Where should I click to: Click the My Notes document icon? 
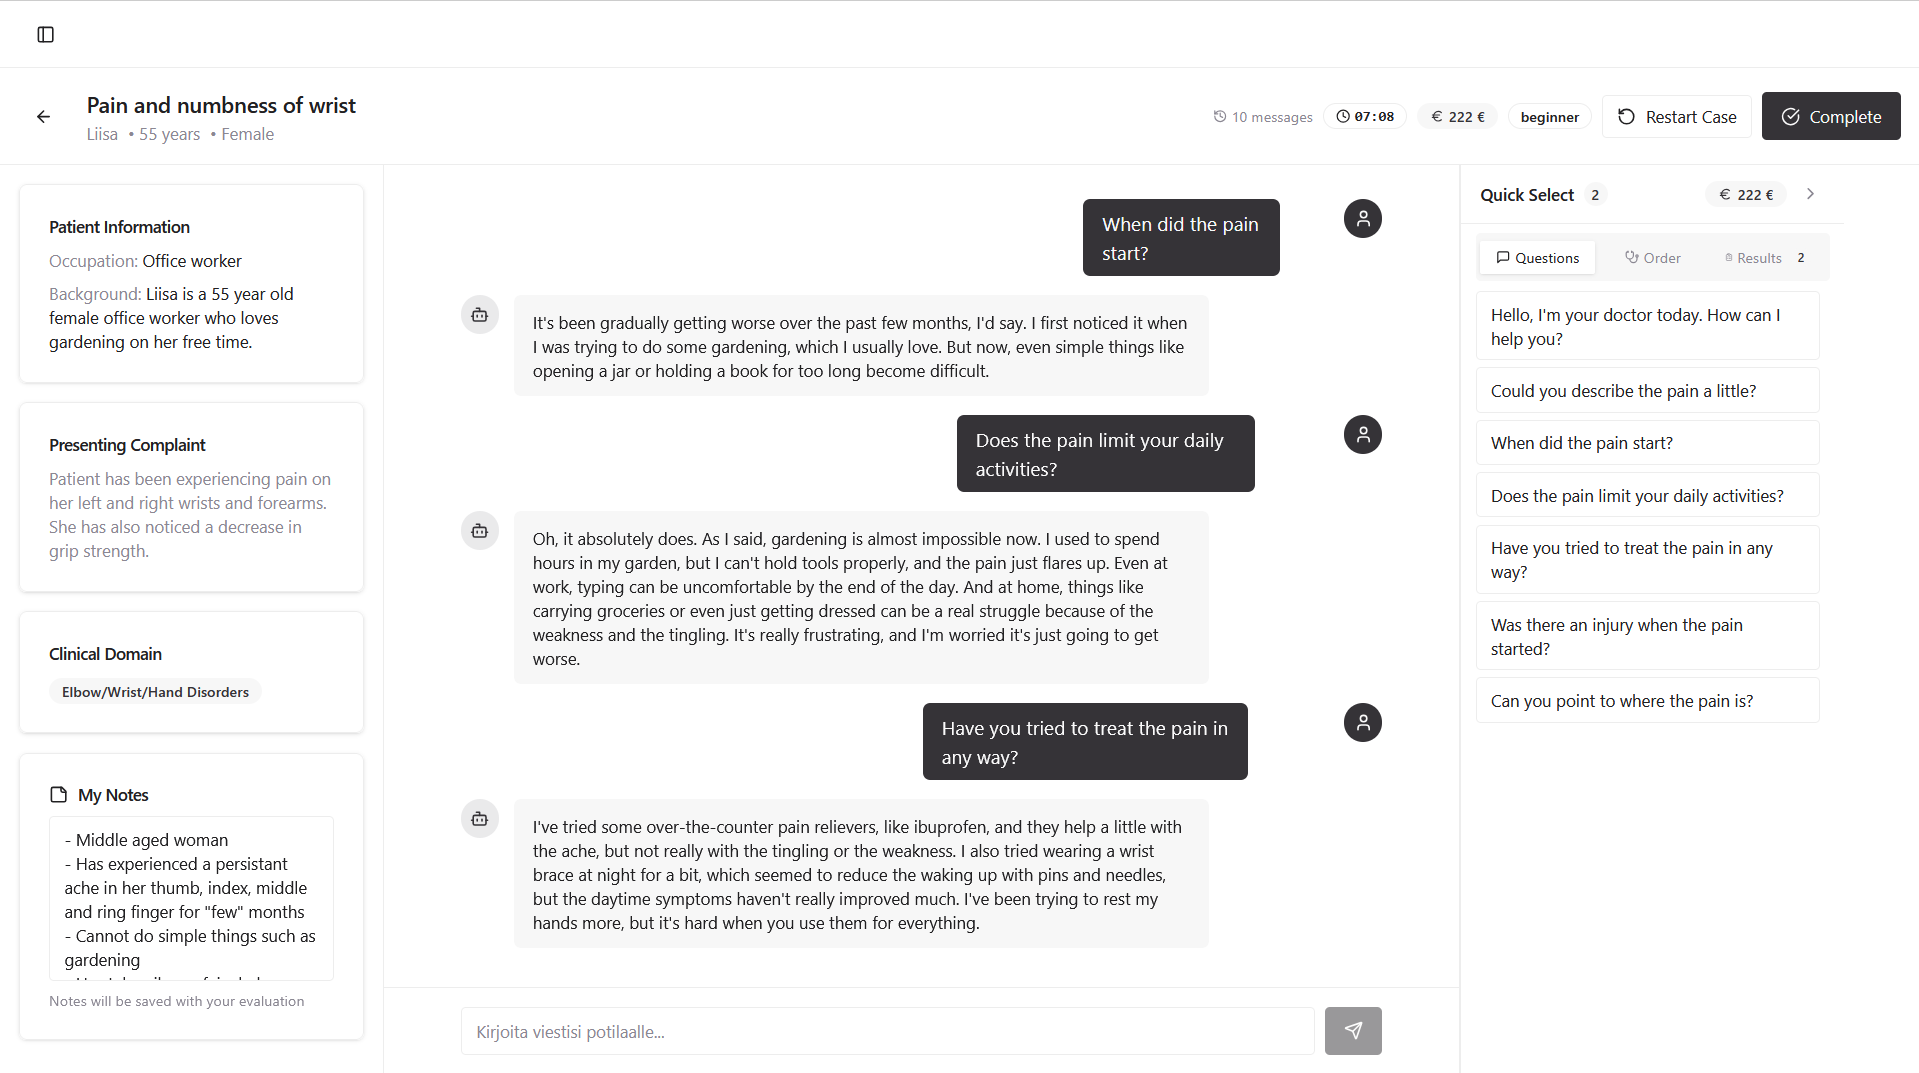(59, 795)
